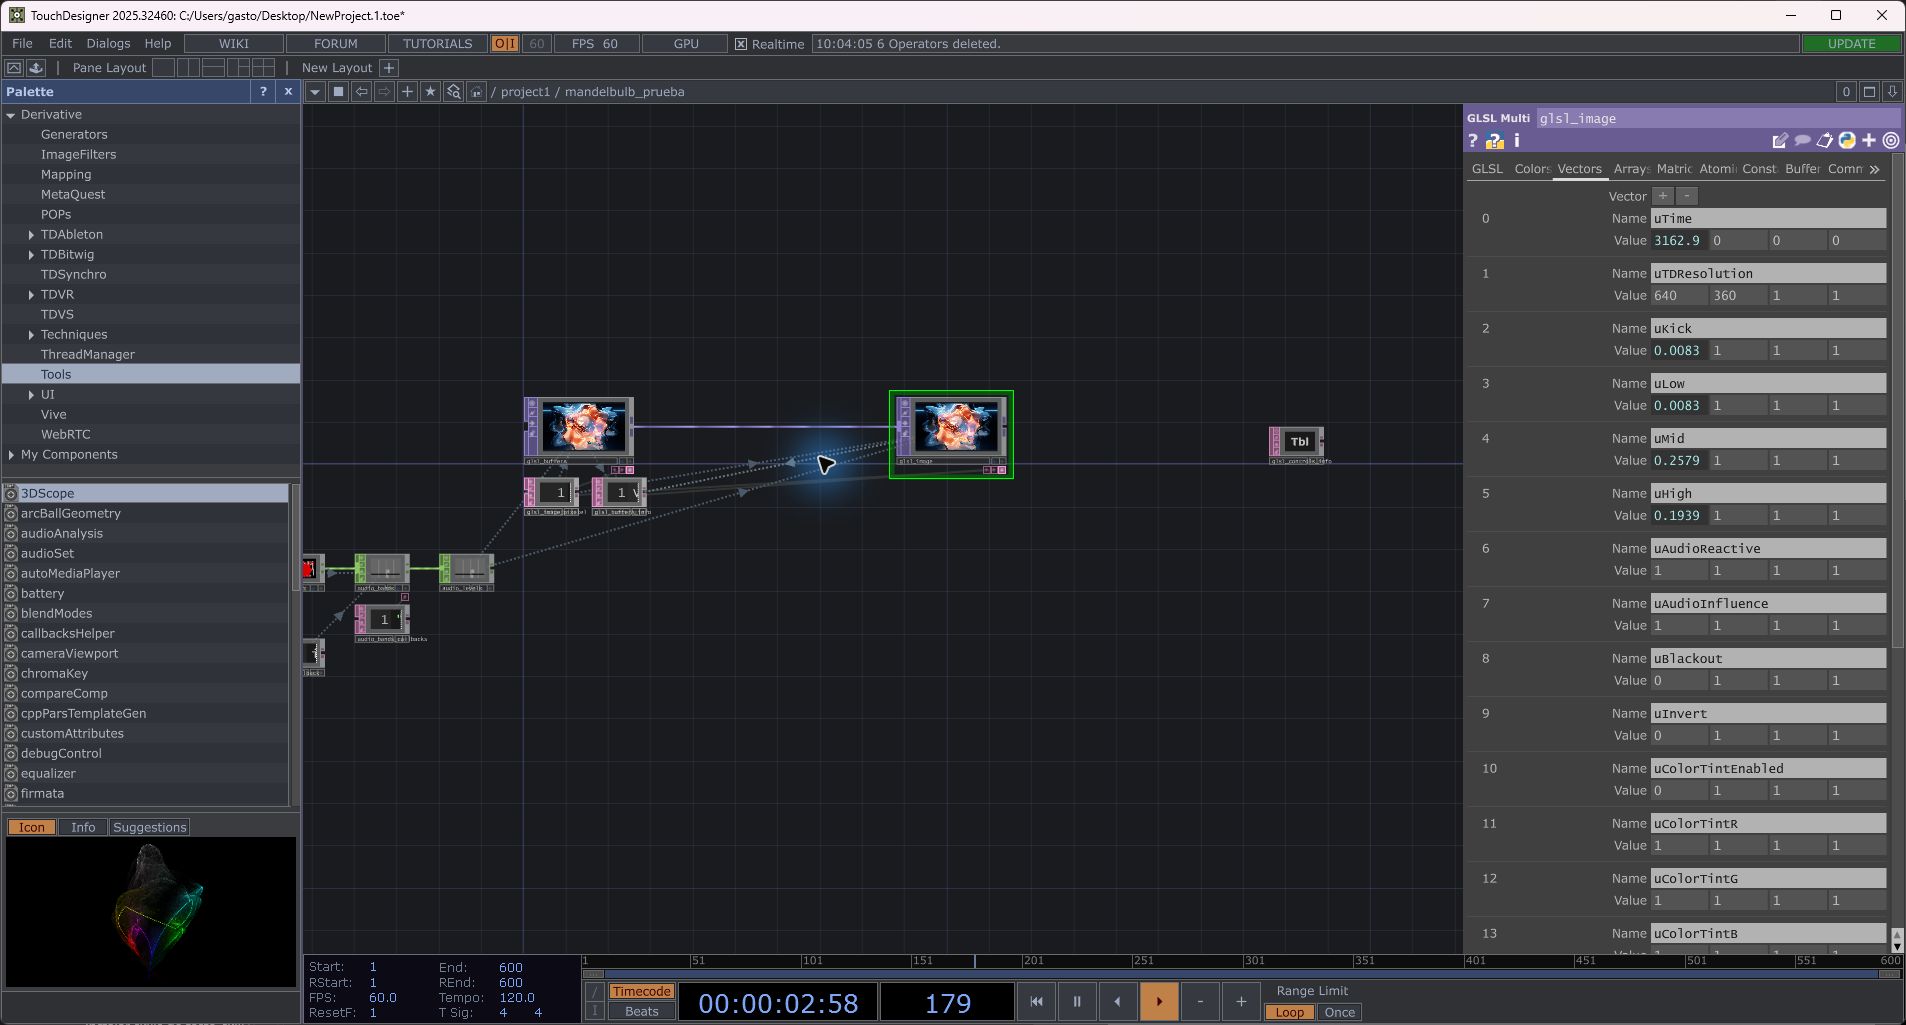Open the TUTORIALS button
The height and width of the screenshot is (1025, 1906).
coord(437,44)
